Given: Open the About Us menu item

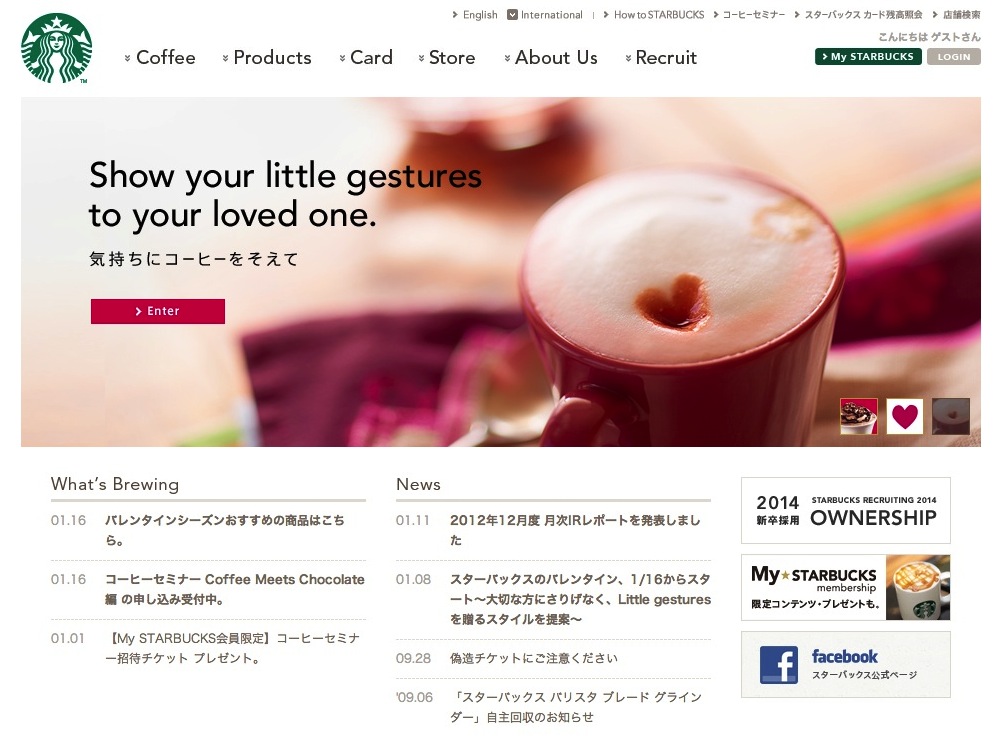Looking at the screenshot, I should pyautogui.click(x=551, y=57).
